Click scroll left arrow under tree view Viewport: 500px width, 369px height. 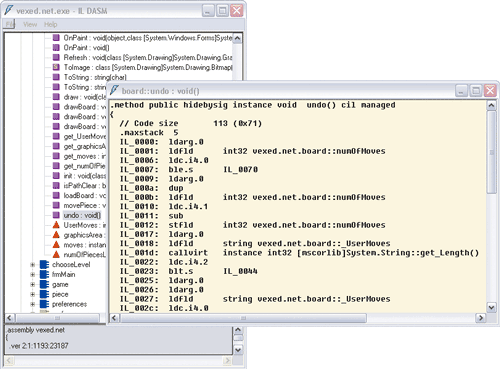[x=10, y=318]
